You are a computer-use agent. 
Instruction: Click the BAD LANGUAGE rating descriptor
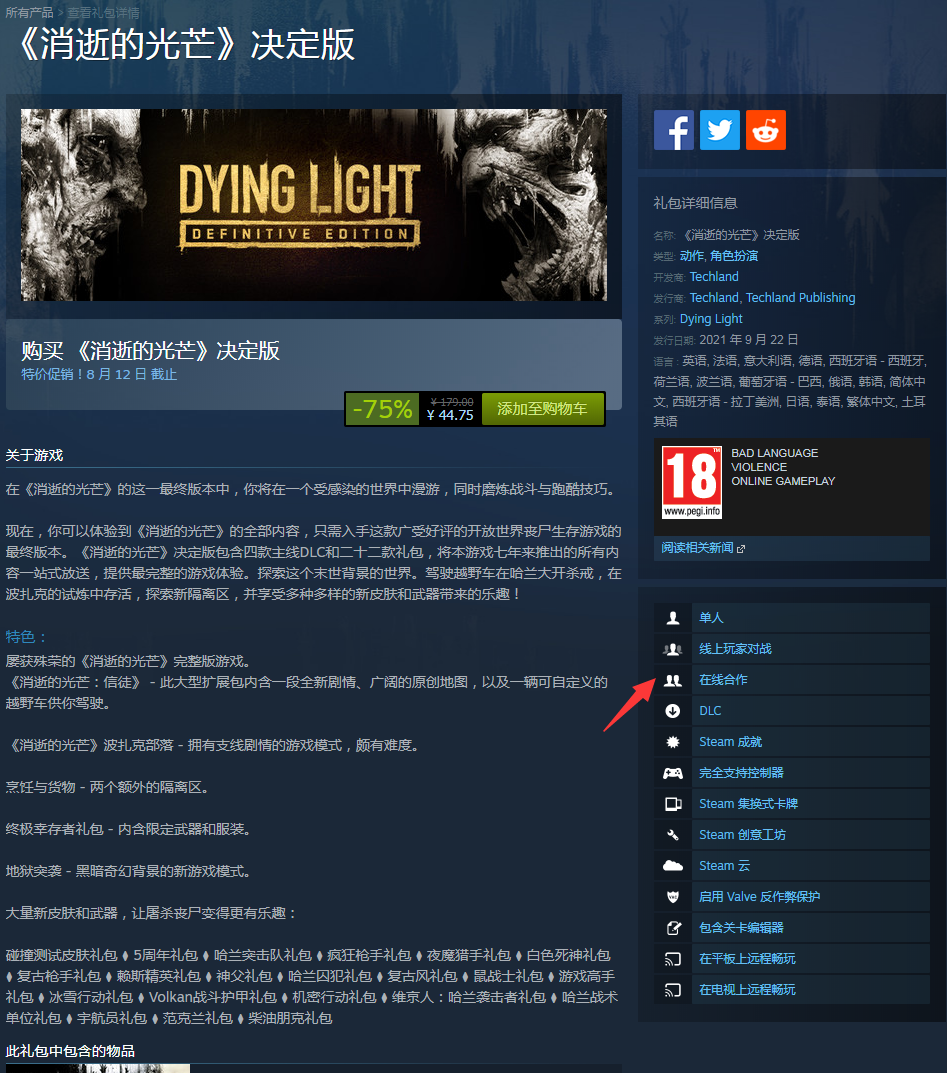point(775,454)
